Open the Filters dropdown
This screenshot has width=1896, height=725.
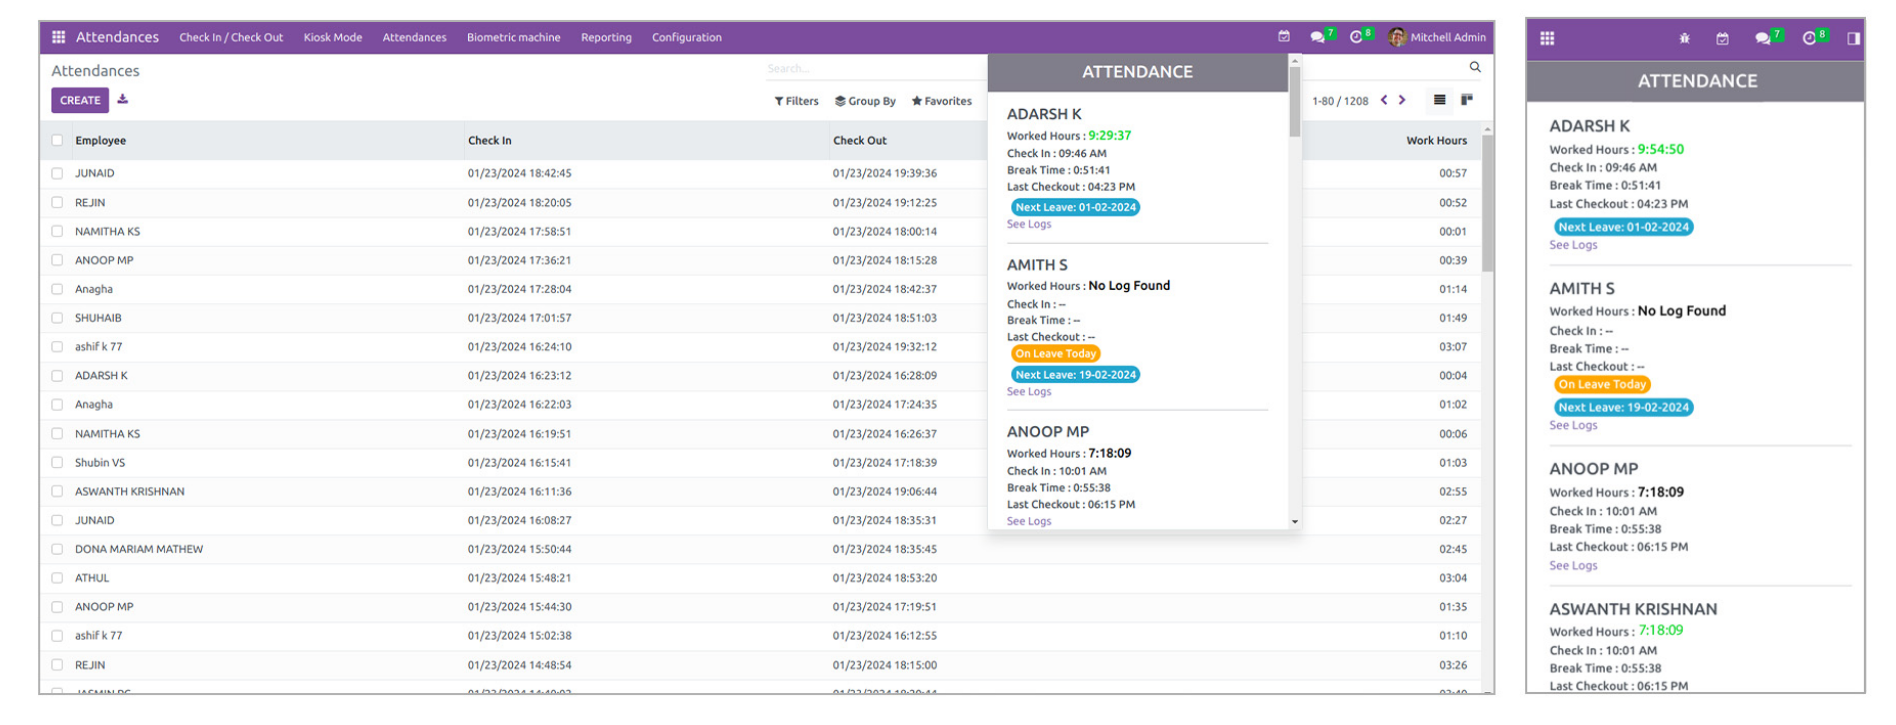pyautogui.click(x=797, y=101)
